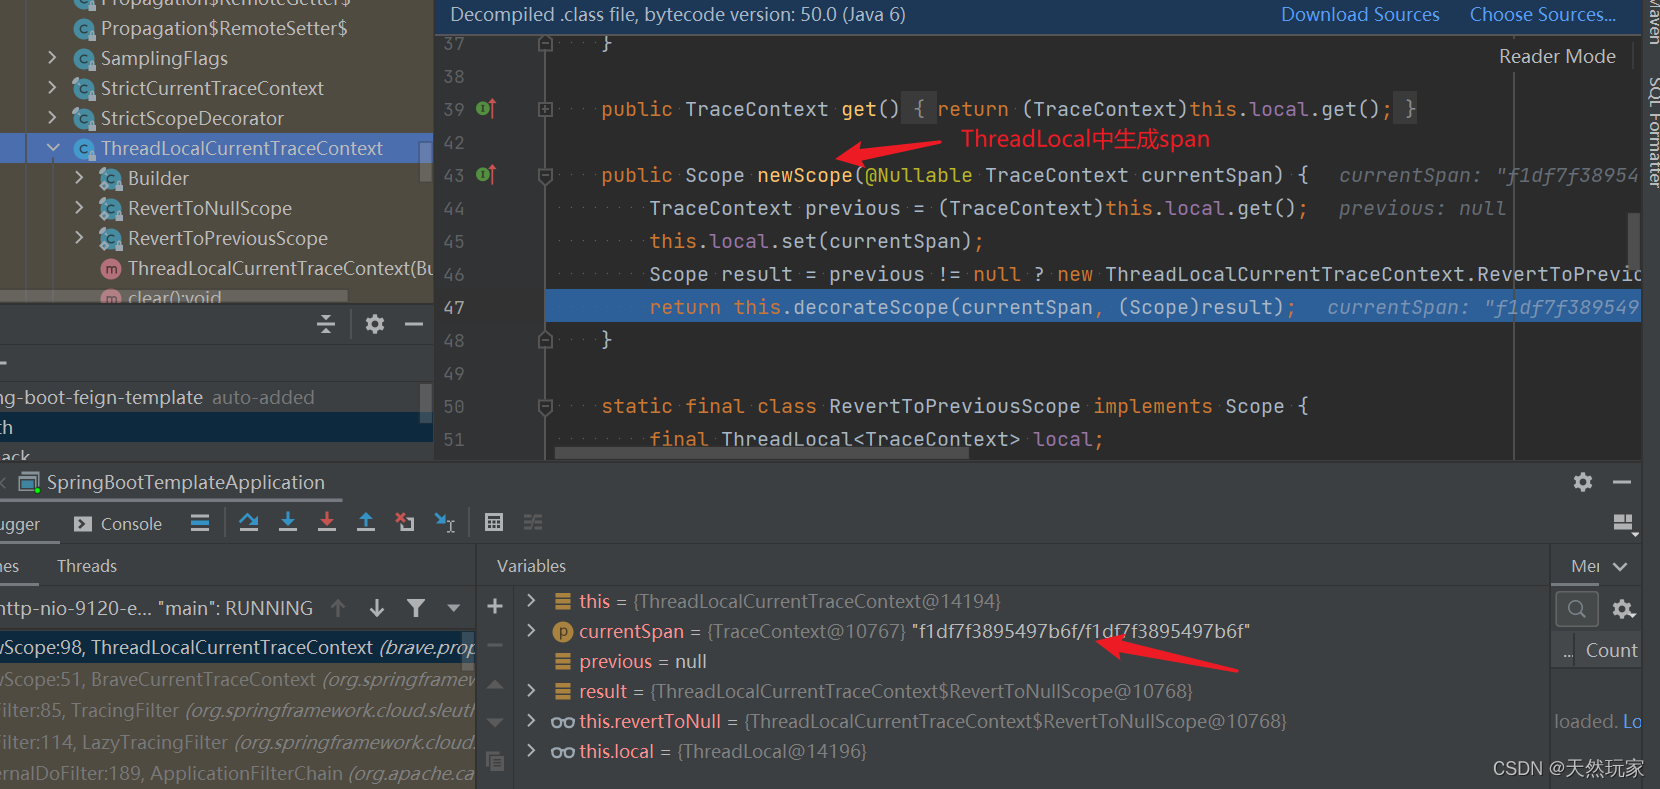This screenshot has height=789, width=1660.
Task: Expand the StrictCurrentTraceContext tree node
Action: pyautogui.click(x=53, y=88)
